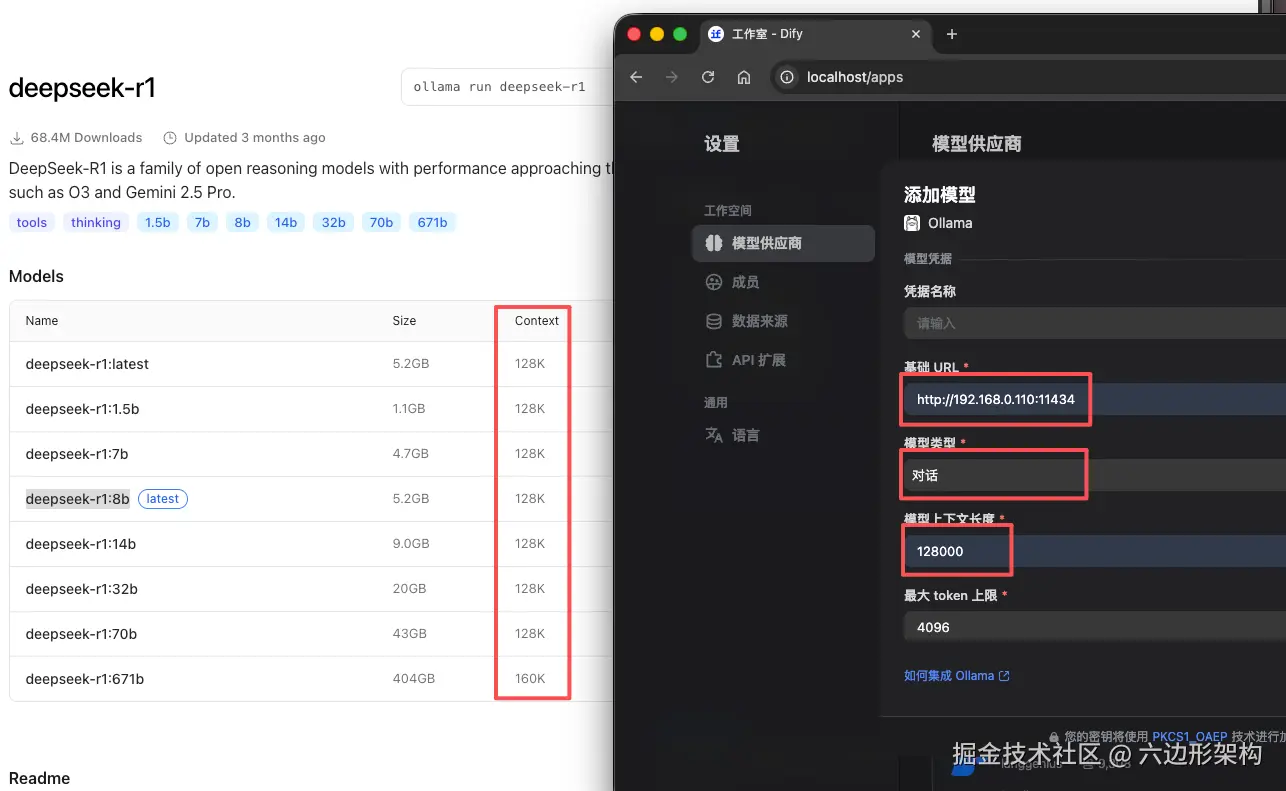
Task: Open the deepseek-r1:8b model link
Action: [78, 499]
